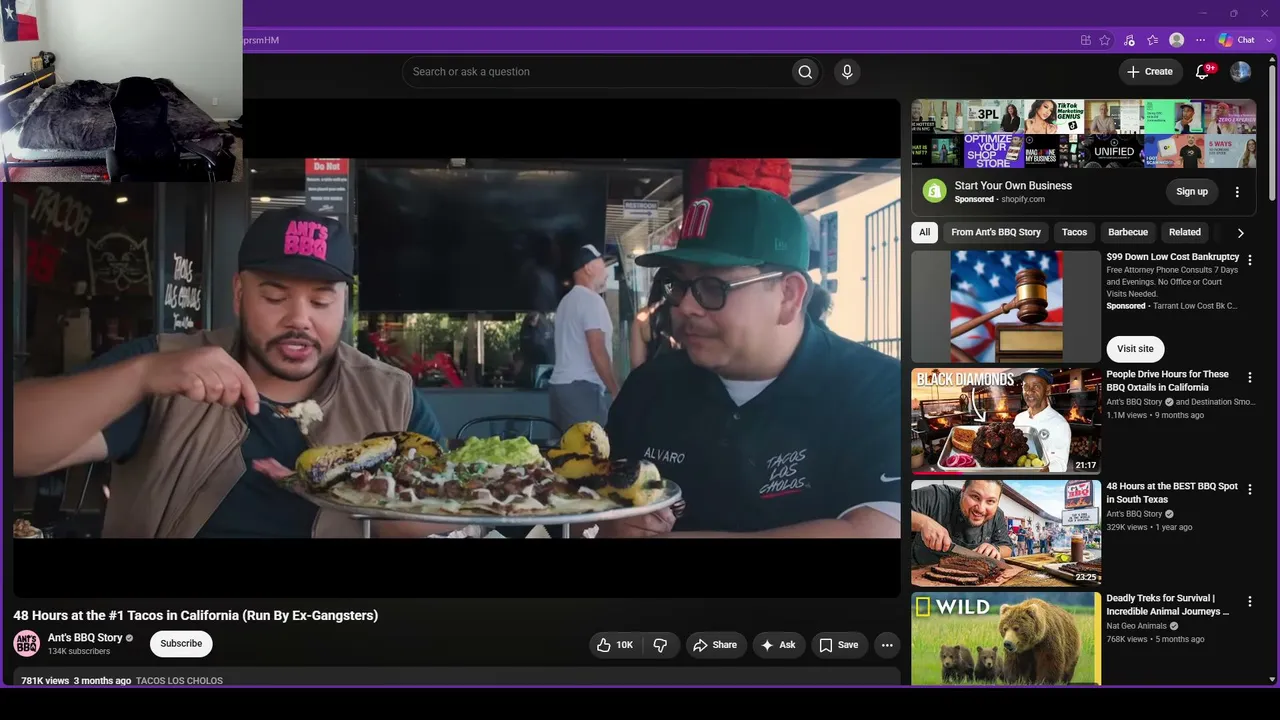
Task: Dislike the video with thumbs down
Action: tap(660, 645)
